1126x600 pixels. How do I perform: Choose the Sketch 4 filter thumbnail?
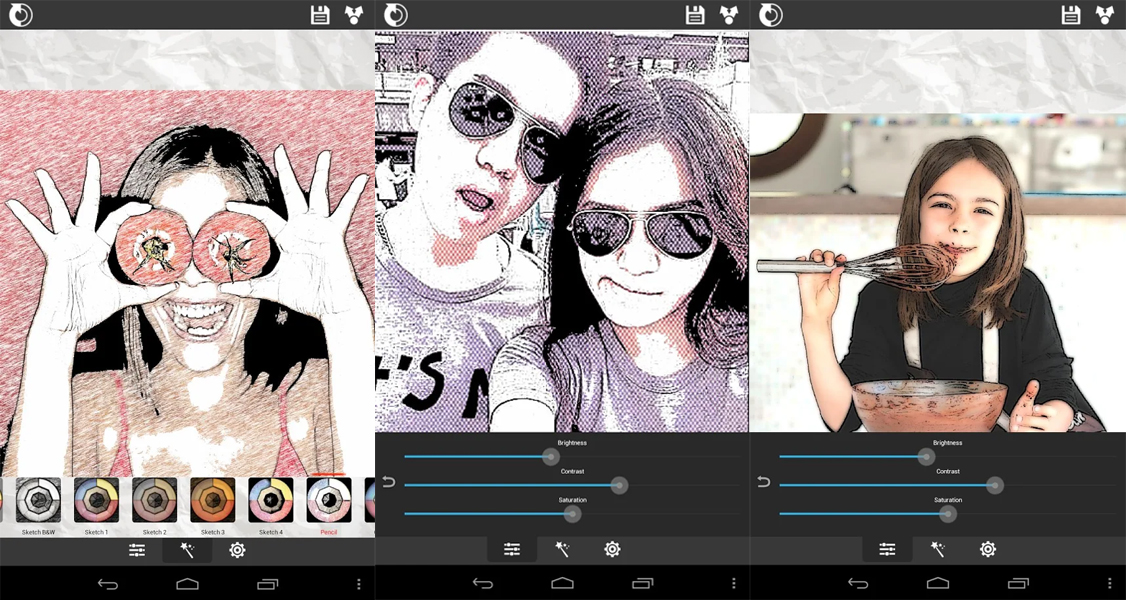[271, 500]
